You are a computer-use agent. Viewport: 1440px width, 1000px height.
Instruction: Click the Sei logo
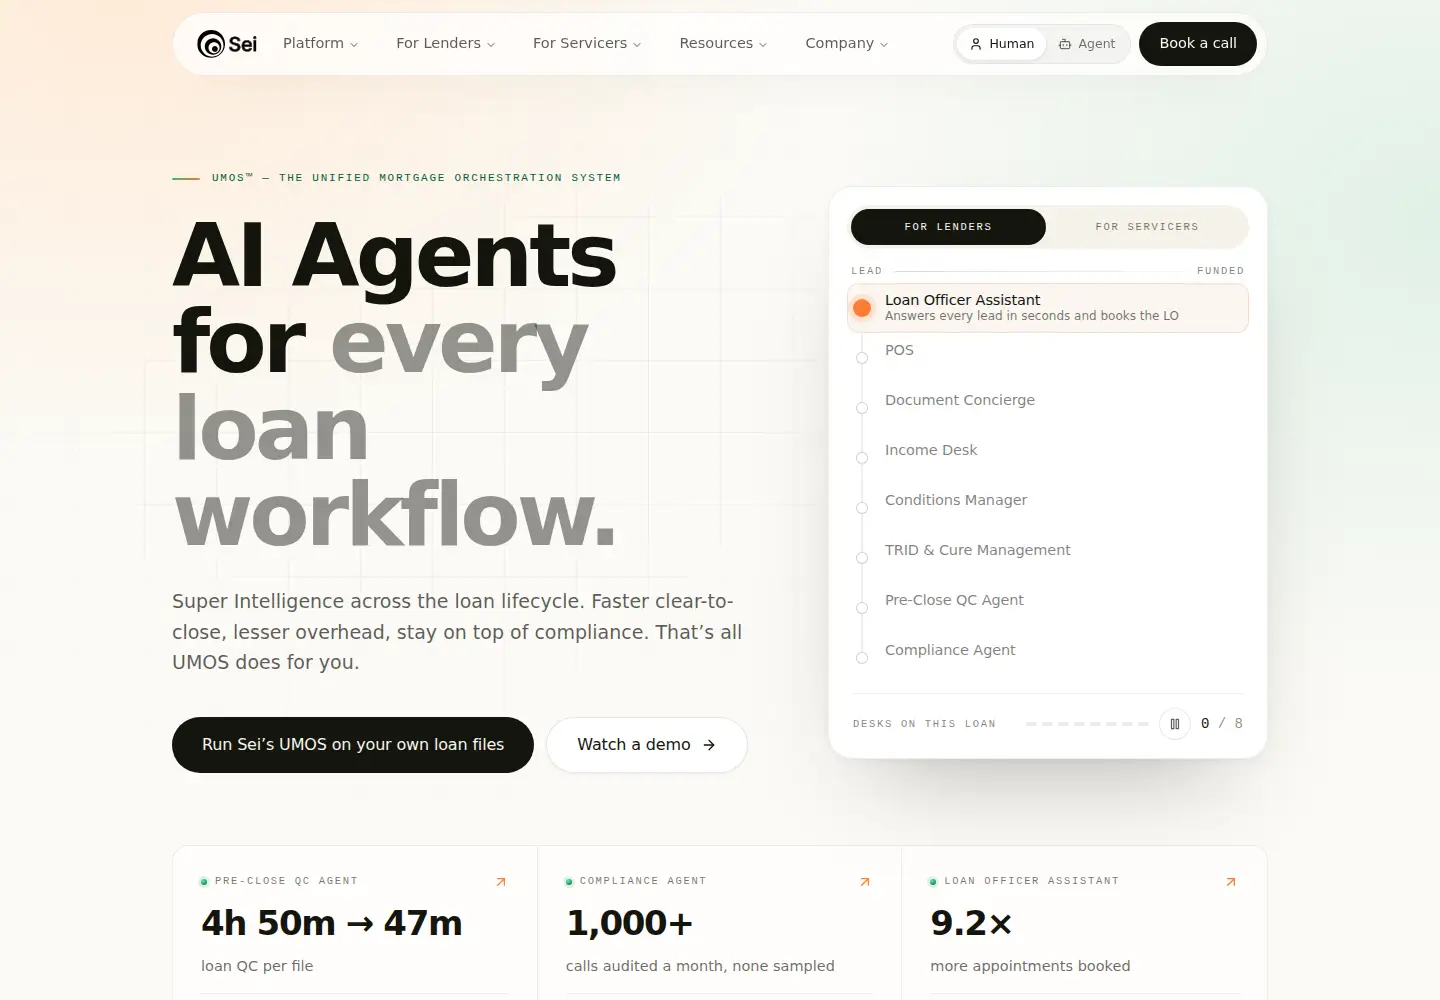[x=227, y=44]
